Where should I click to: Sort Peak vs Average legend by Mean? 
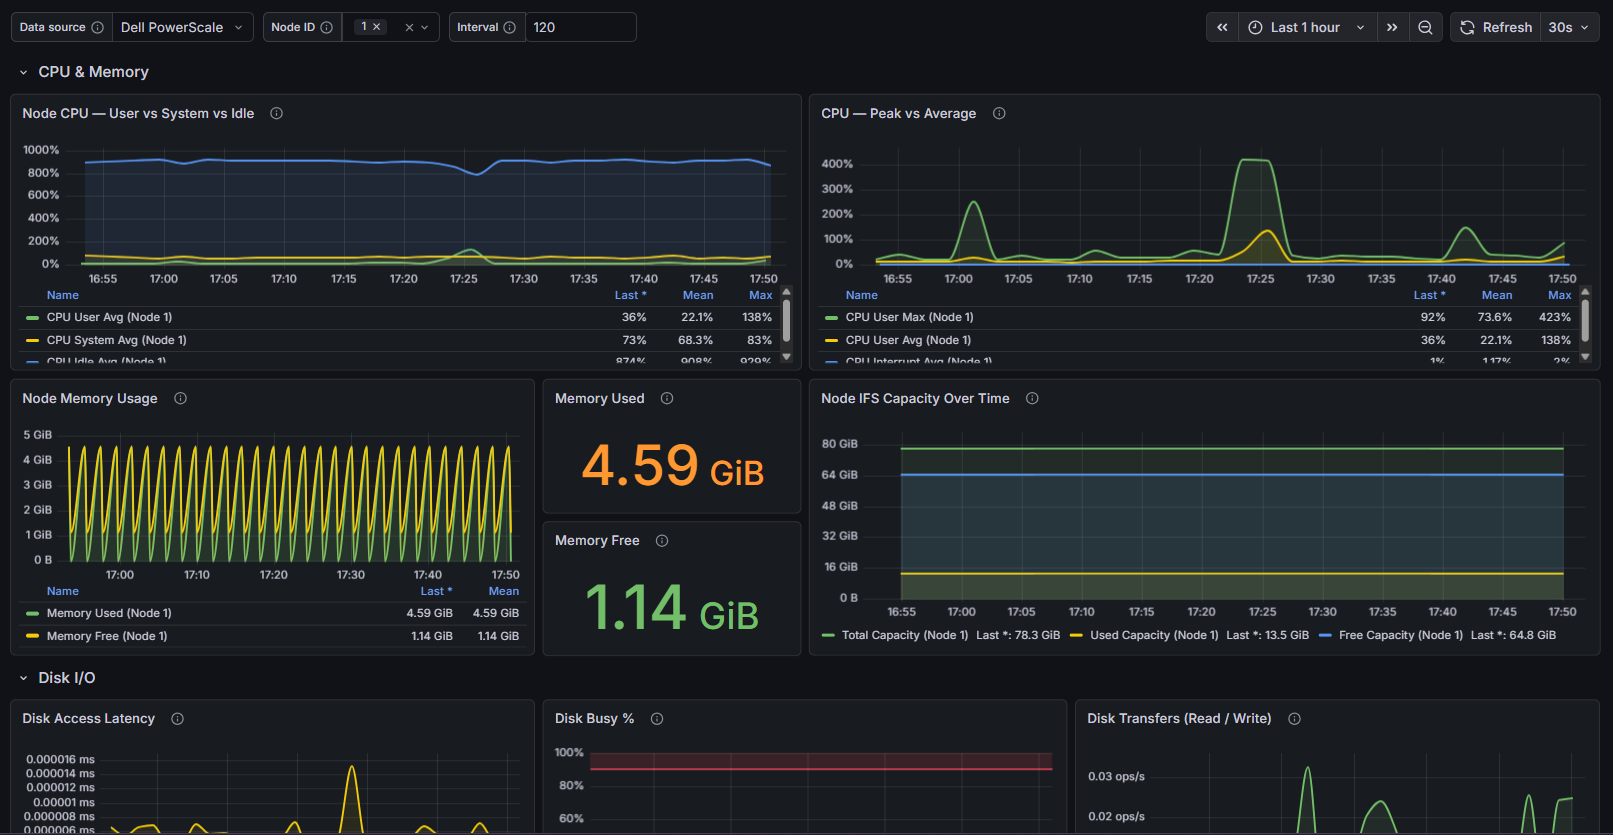coord(1497,295)
